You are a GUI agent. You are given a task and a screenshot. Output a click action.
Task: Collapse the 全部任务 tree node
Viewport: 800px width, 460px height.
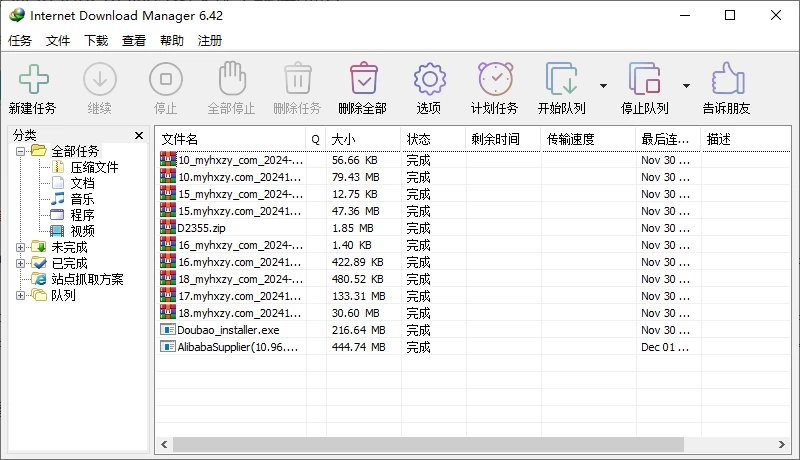[21, 151]
